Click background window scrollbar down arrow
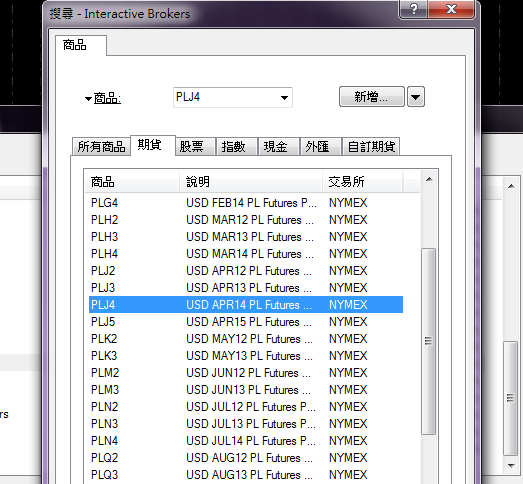The image size is (523, 484). pos(511,465)
